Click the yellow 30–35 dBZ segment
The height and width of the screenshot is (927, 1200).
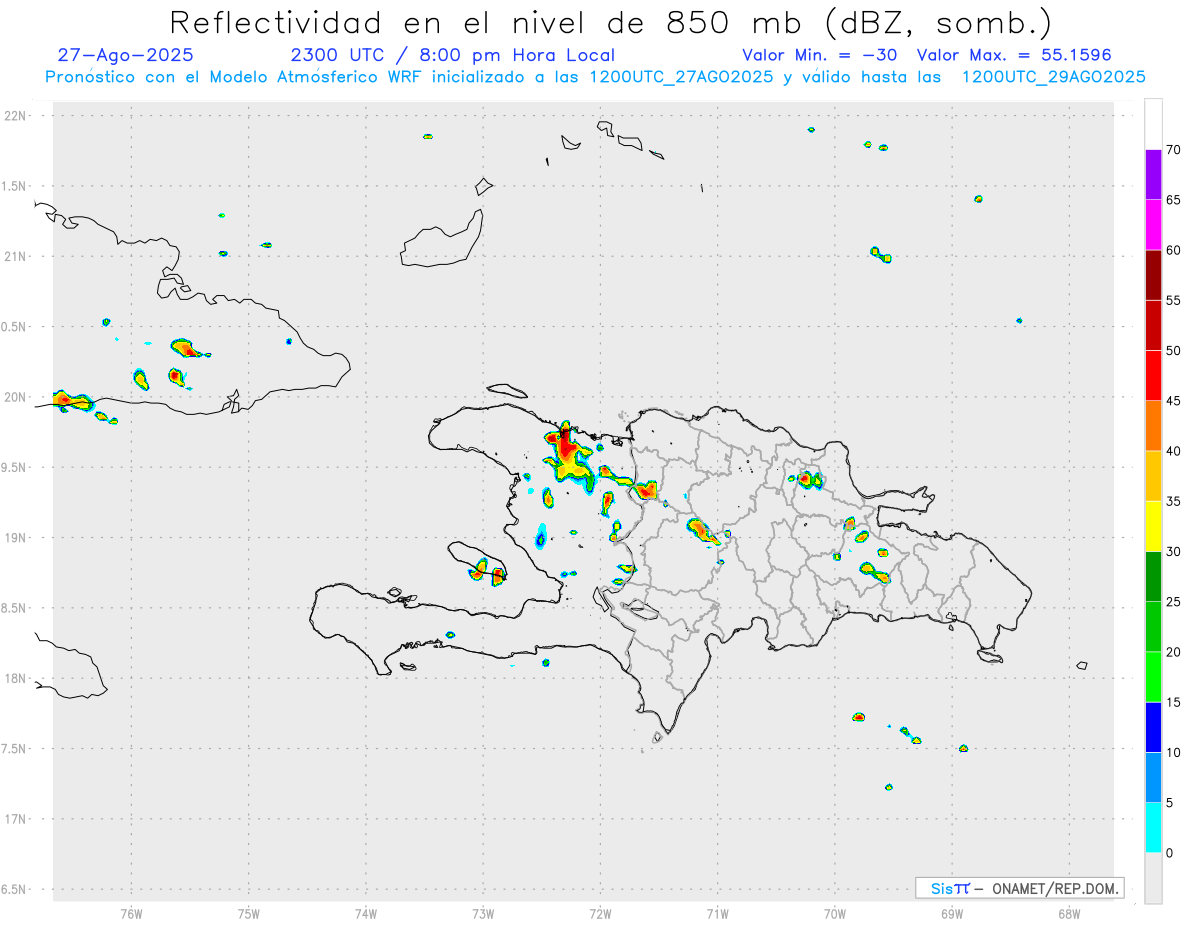(1153, 526)
